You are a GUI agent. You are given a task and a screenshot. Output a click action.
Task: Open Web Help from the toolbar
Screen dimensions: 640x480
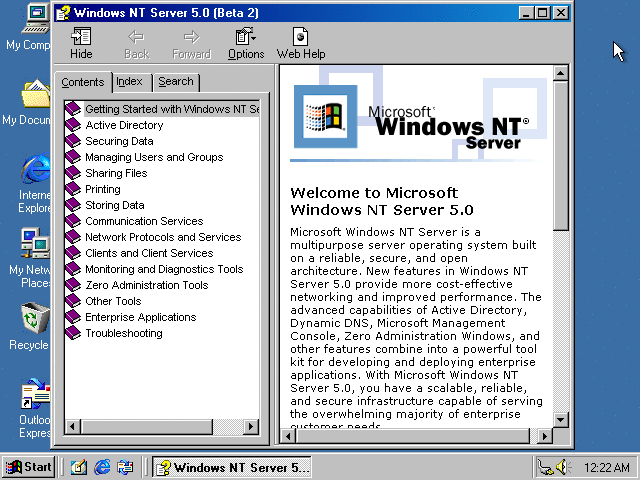301,43
